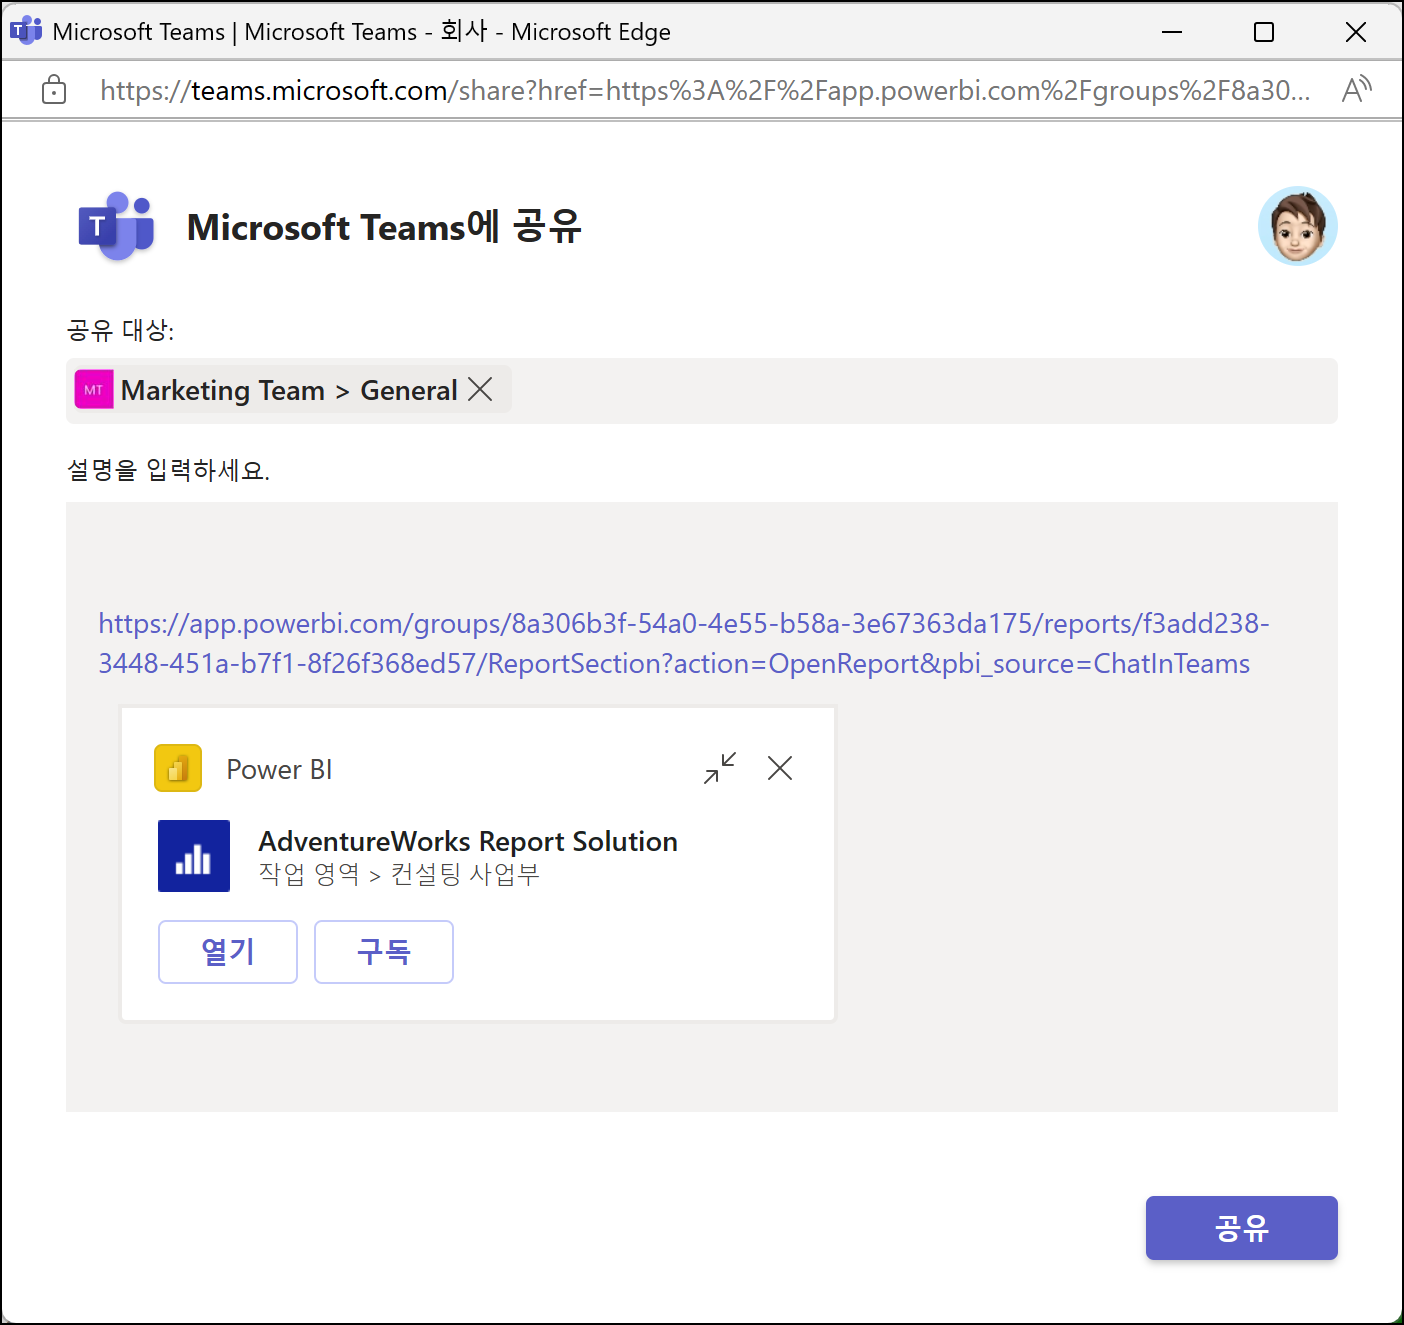The height and width of the screenshot is (1325, 1404).
Task: Click the 작업 영역 > 컨설팅 사업부 text
Action: pos(399,874)
